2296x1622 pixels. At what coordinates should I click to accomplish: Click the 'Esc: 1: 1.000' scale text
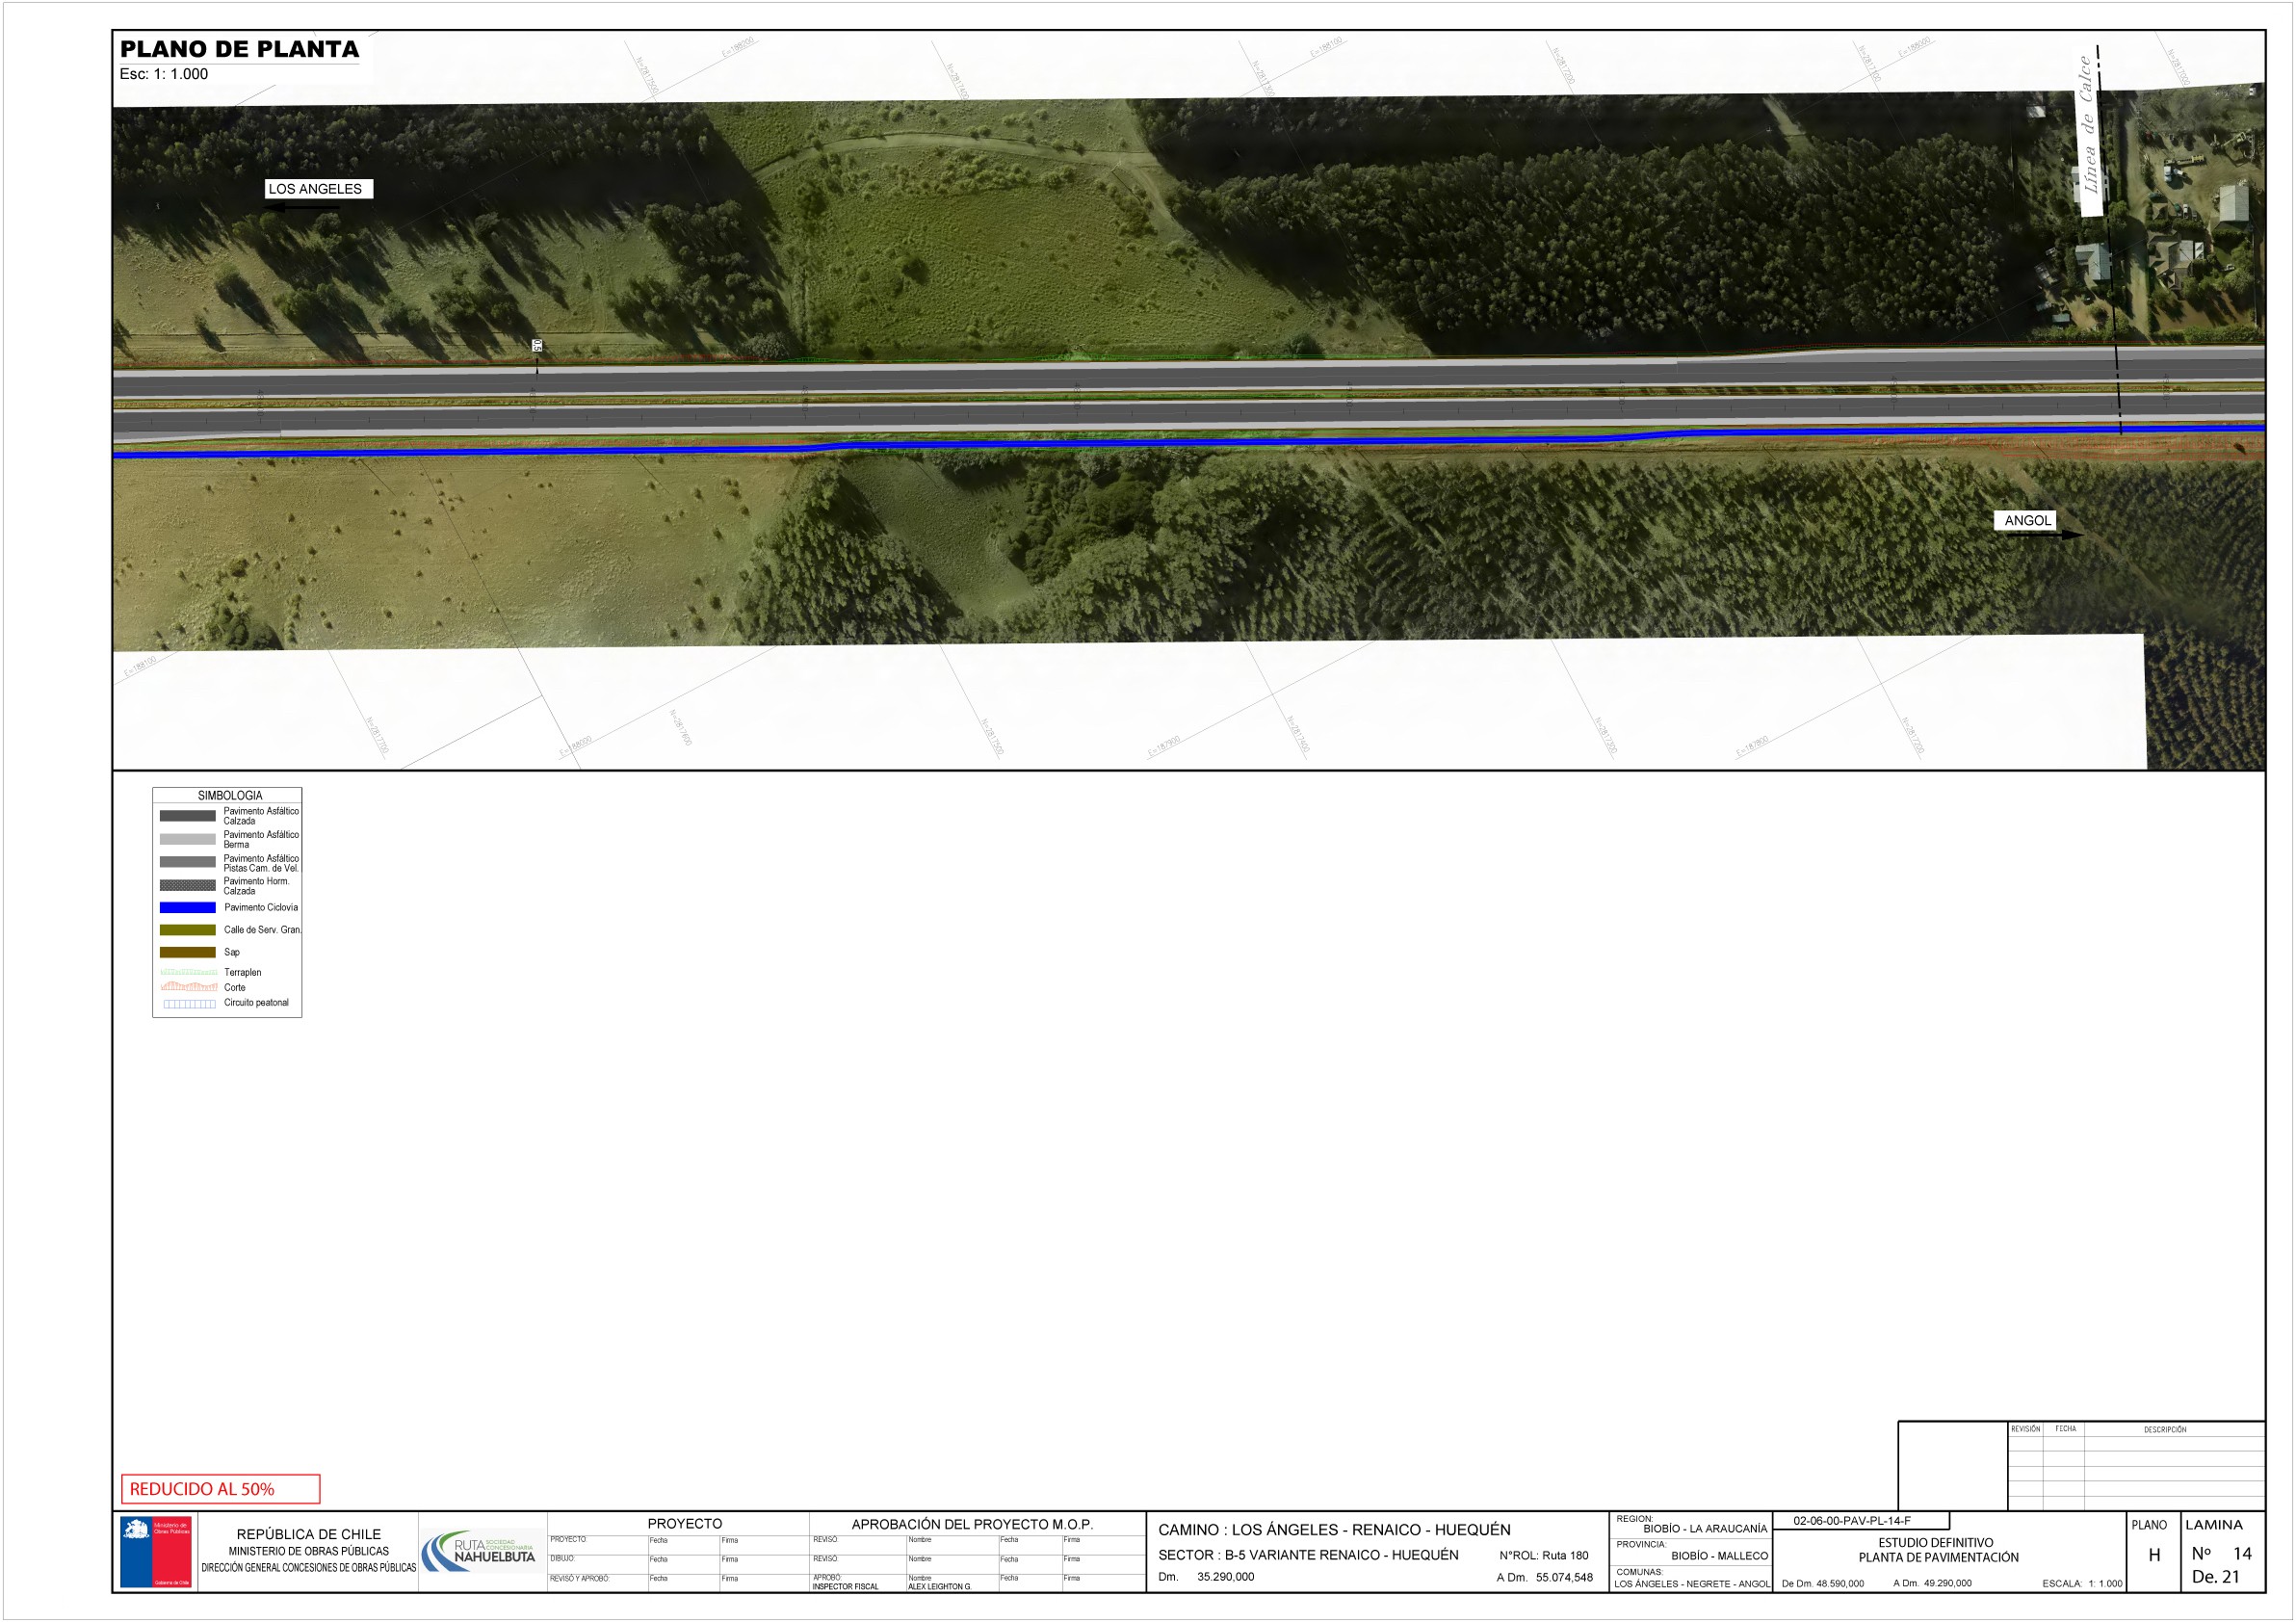(164, 74)
